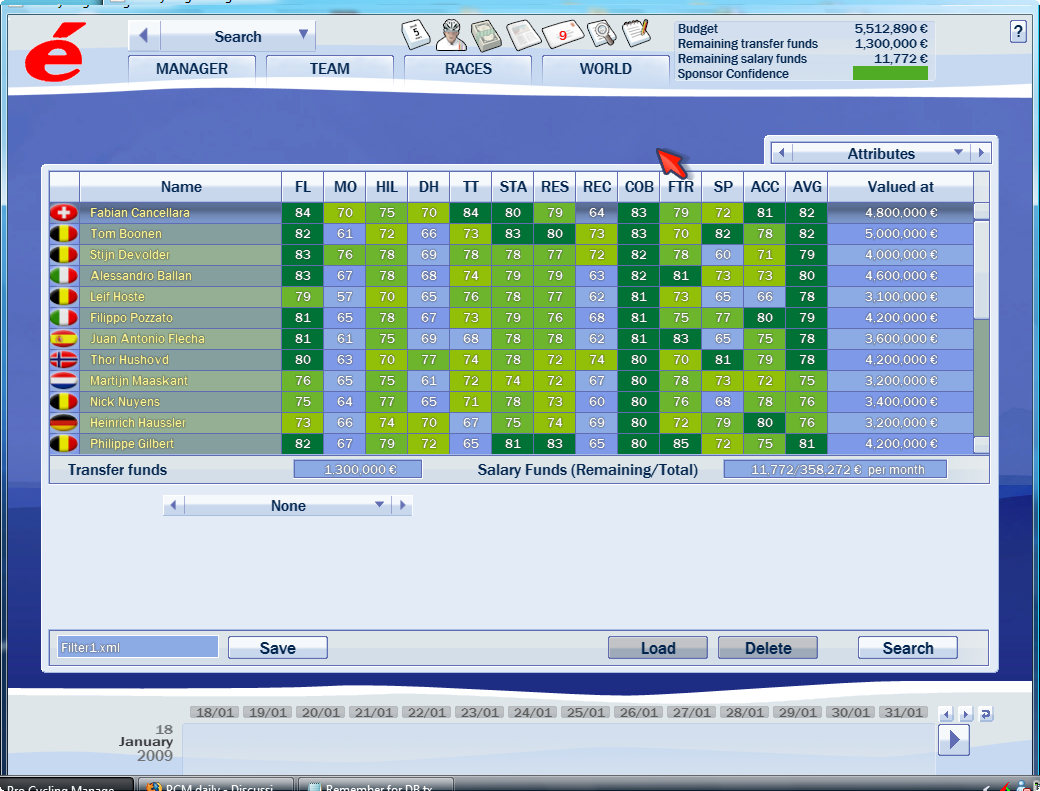
Task: Click the help question mark button
Action: point(1018,32)
